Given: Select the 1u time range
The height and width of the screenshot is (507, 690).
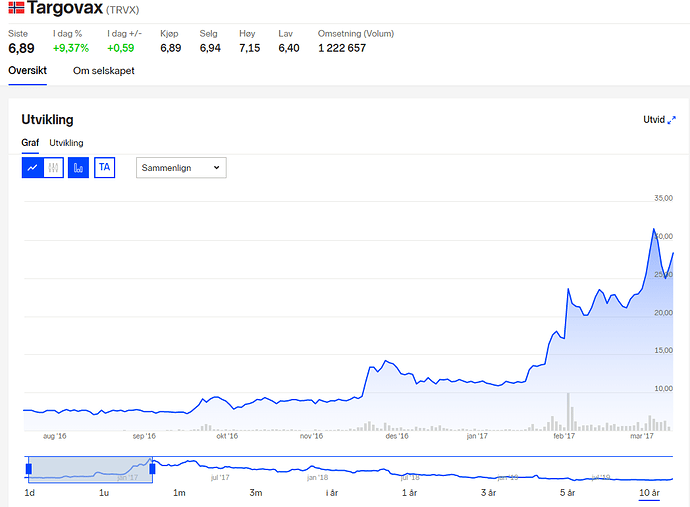Looking at the screenshot, I should [x=104, y=493].
